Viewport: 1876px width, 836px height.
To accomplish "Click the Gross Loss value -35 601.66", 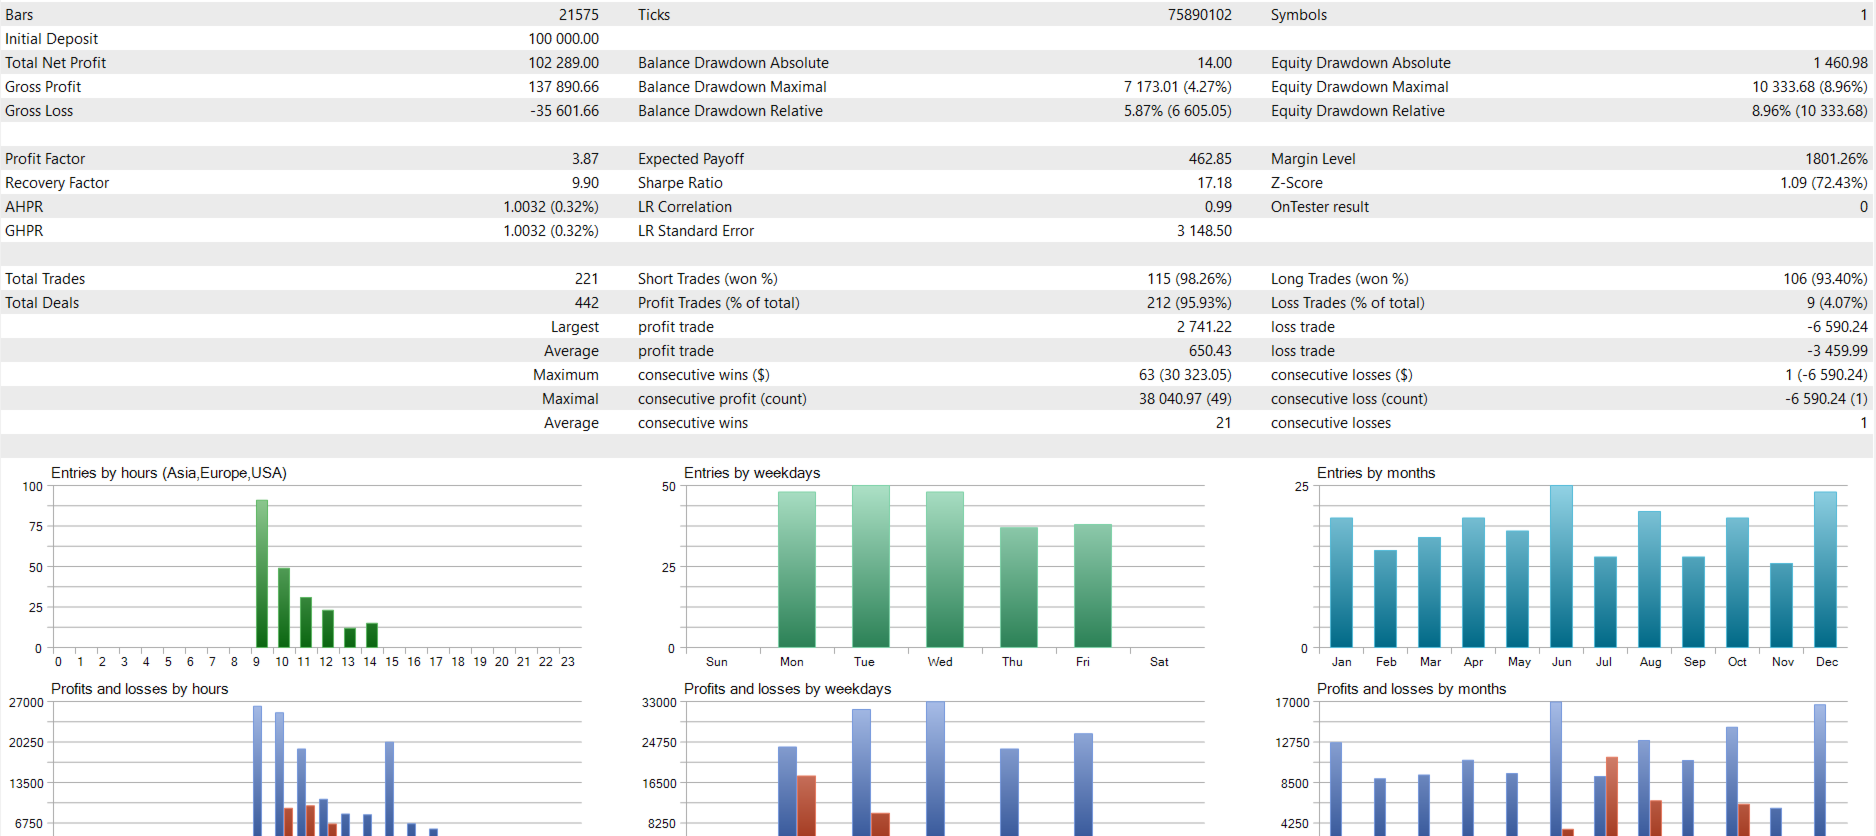I will 565,111.
